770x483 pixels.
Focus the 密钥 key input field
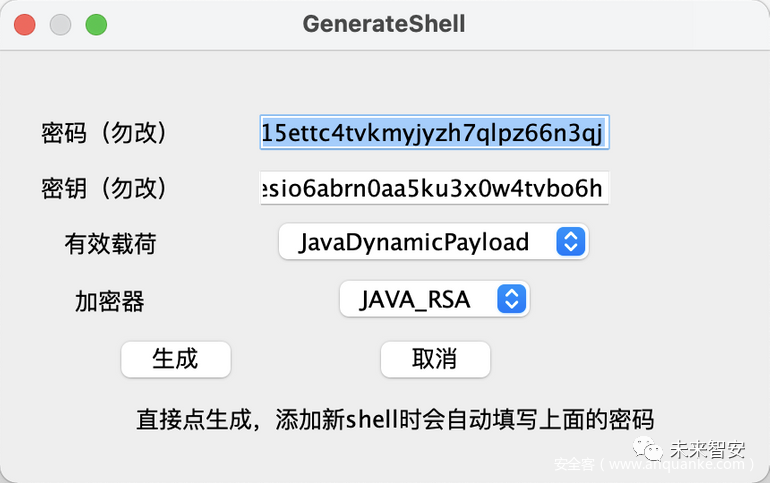(x=433, y=189)
